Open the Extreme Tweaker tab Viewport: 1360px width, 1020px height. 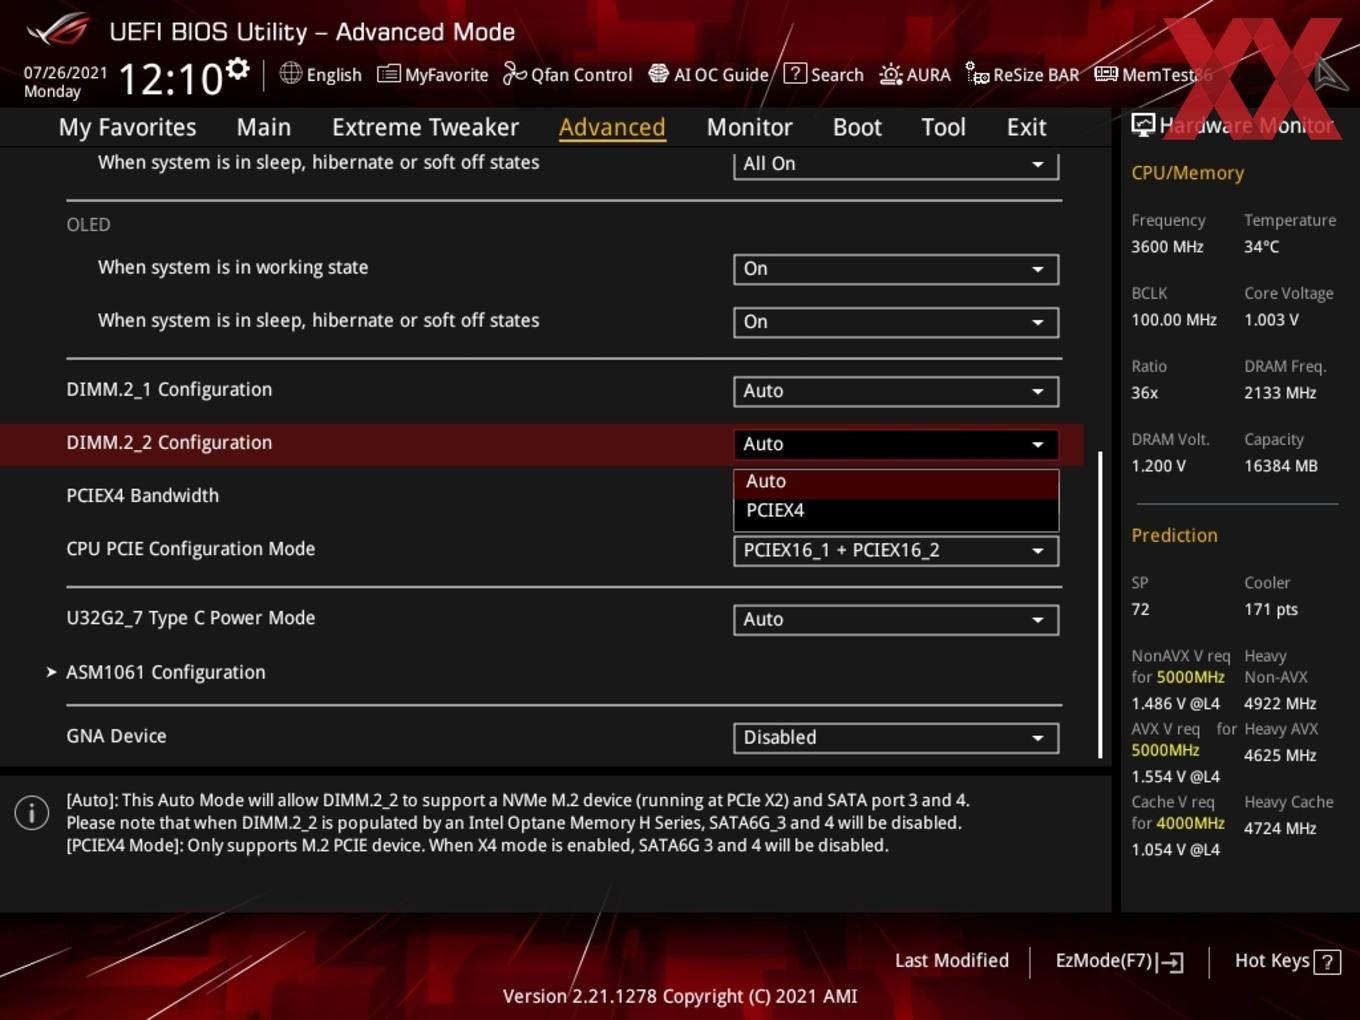click(x=425, y=127)
